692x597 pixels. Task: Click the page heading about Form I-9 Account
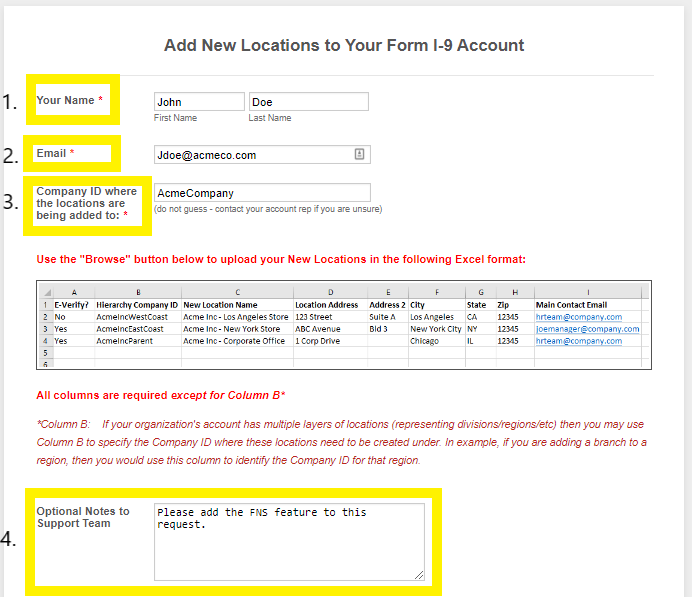pyautogui.click(x=344, y=45)
